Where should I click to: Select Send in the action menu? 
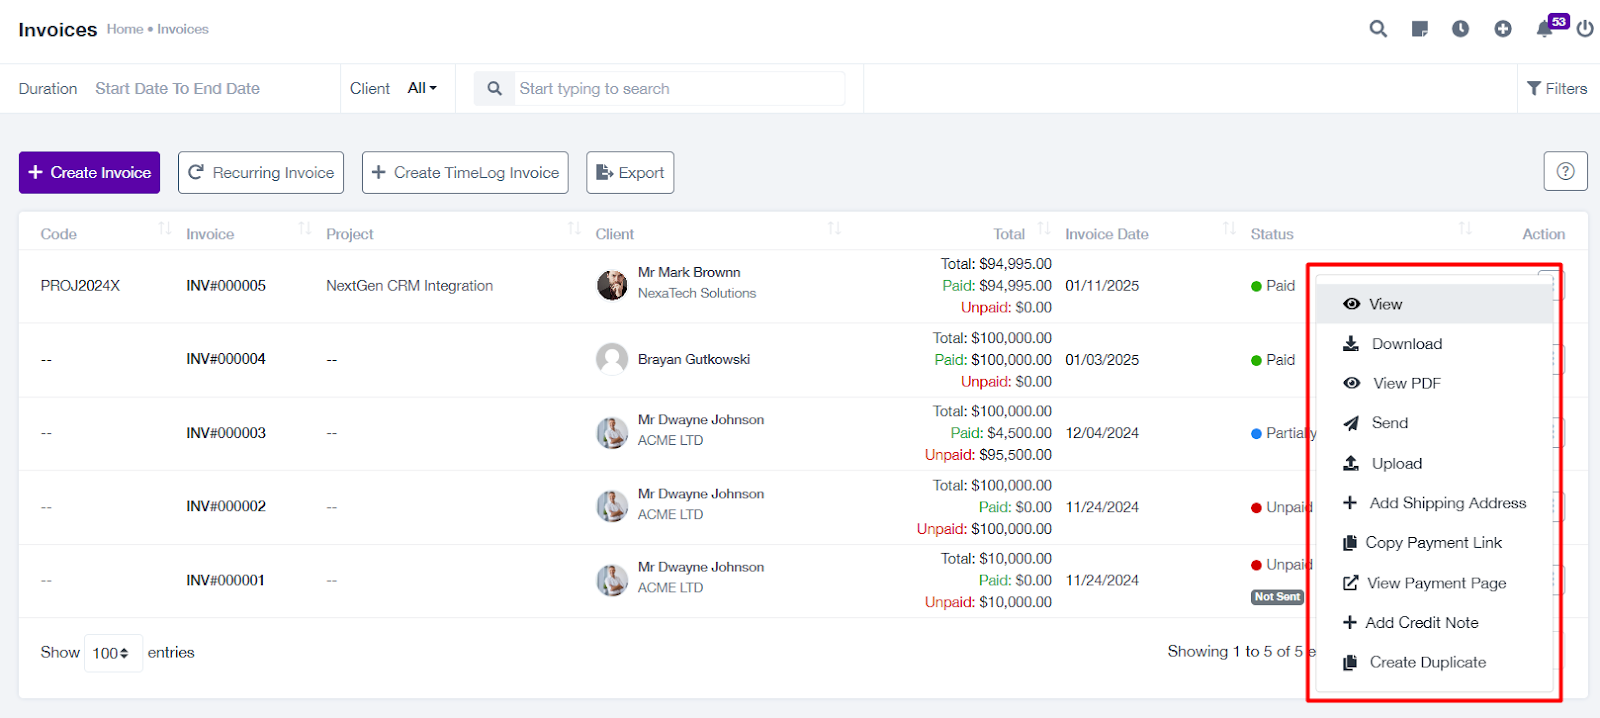[x=1434, y=423]
